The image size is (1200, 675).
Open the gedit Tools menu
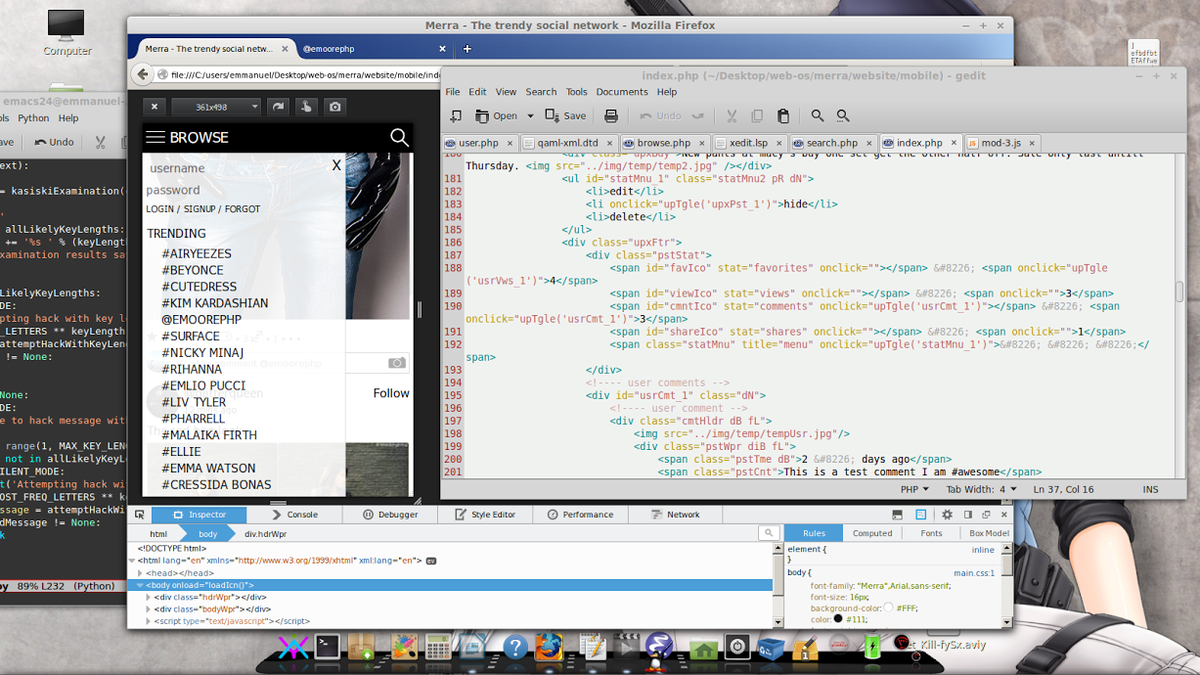(x=577, y=92)
